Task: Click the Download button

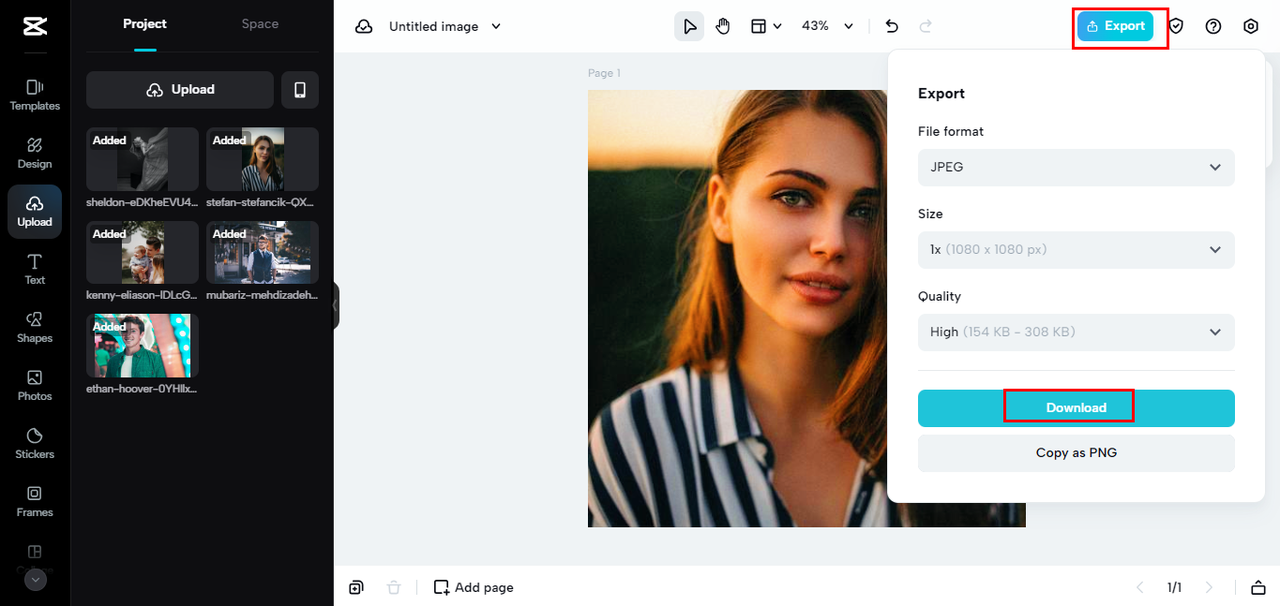Action: (x=1076, y=408)
